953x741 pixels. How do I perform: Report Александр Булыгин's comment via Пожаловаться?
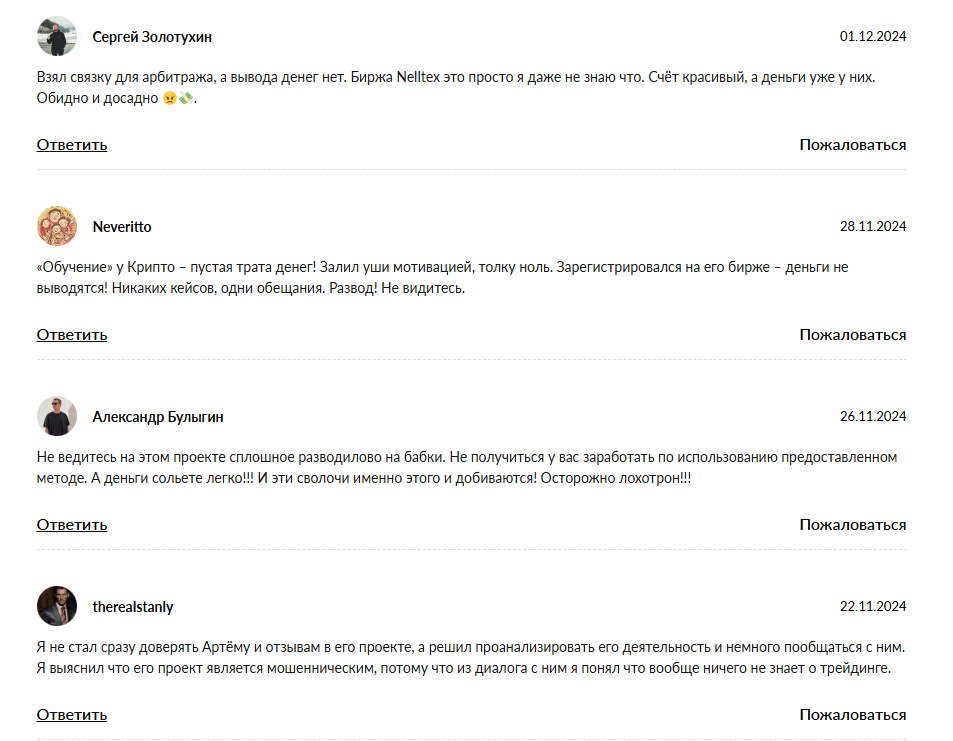(853, 525)
